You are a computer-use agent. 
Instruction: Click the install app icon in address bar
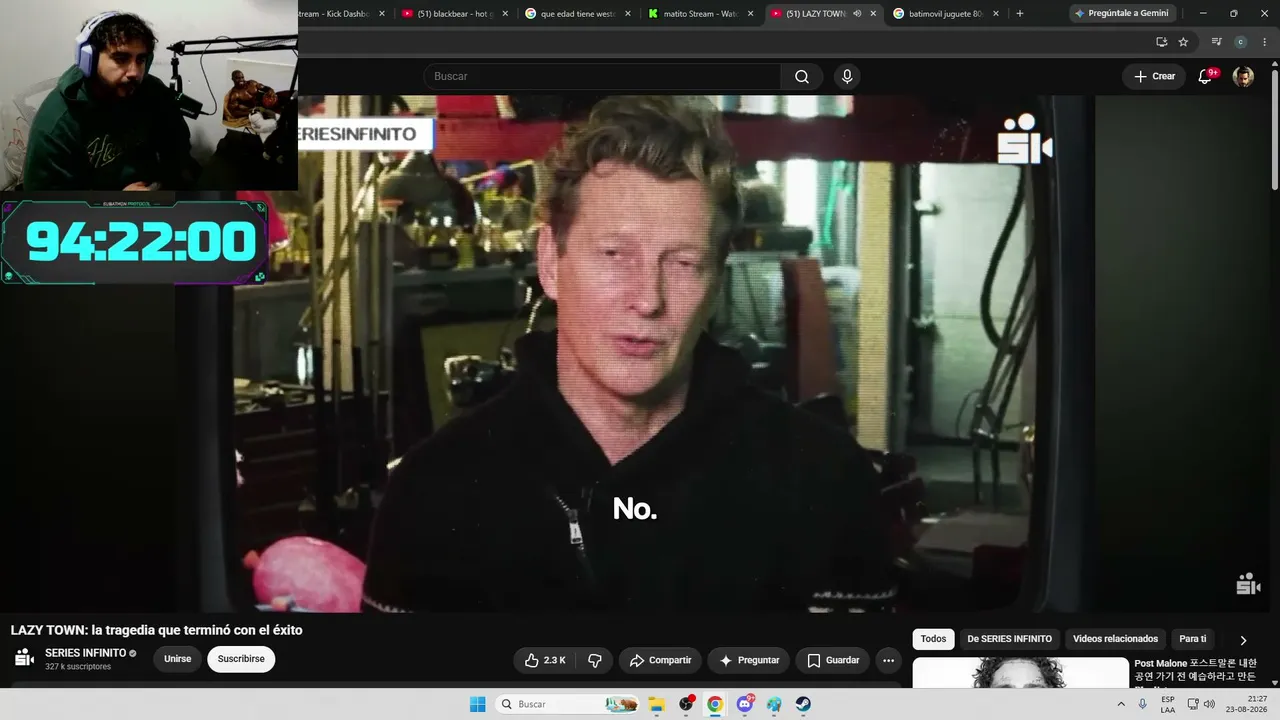[x=1161, y=42]
